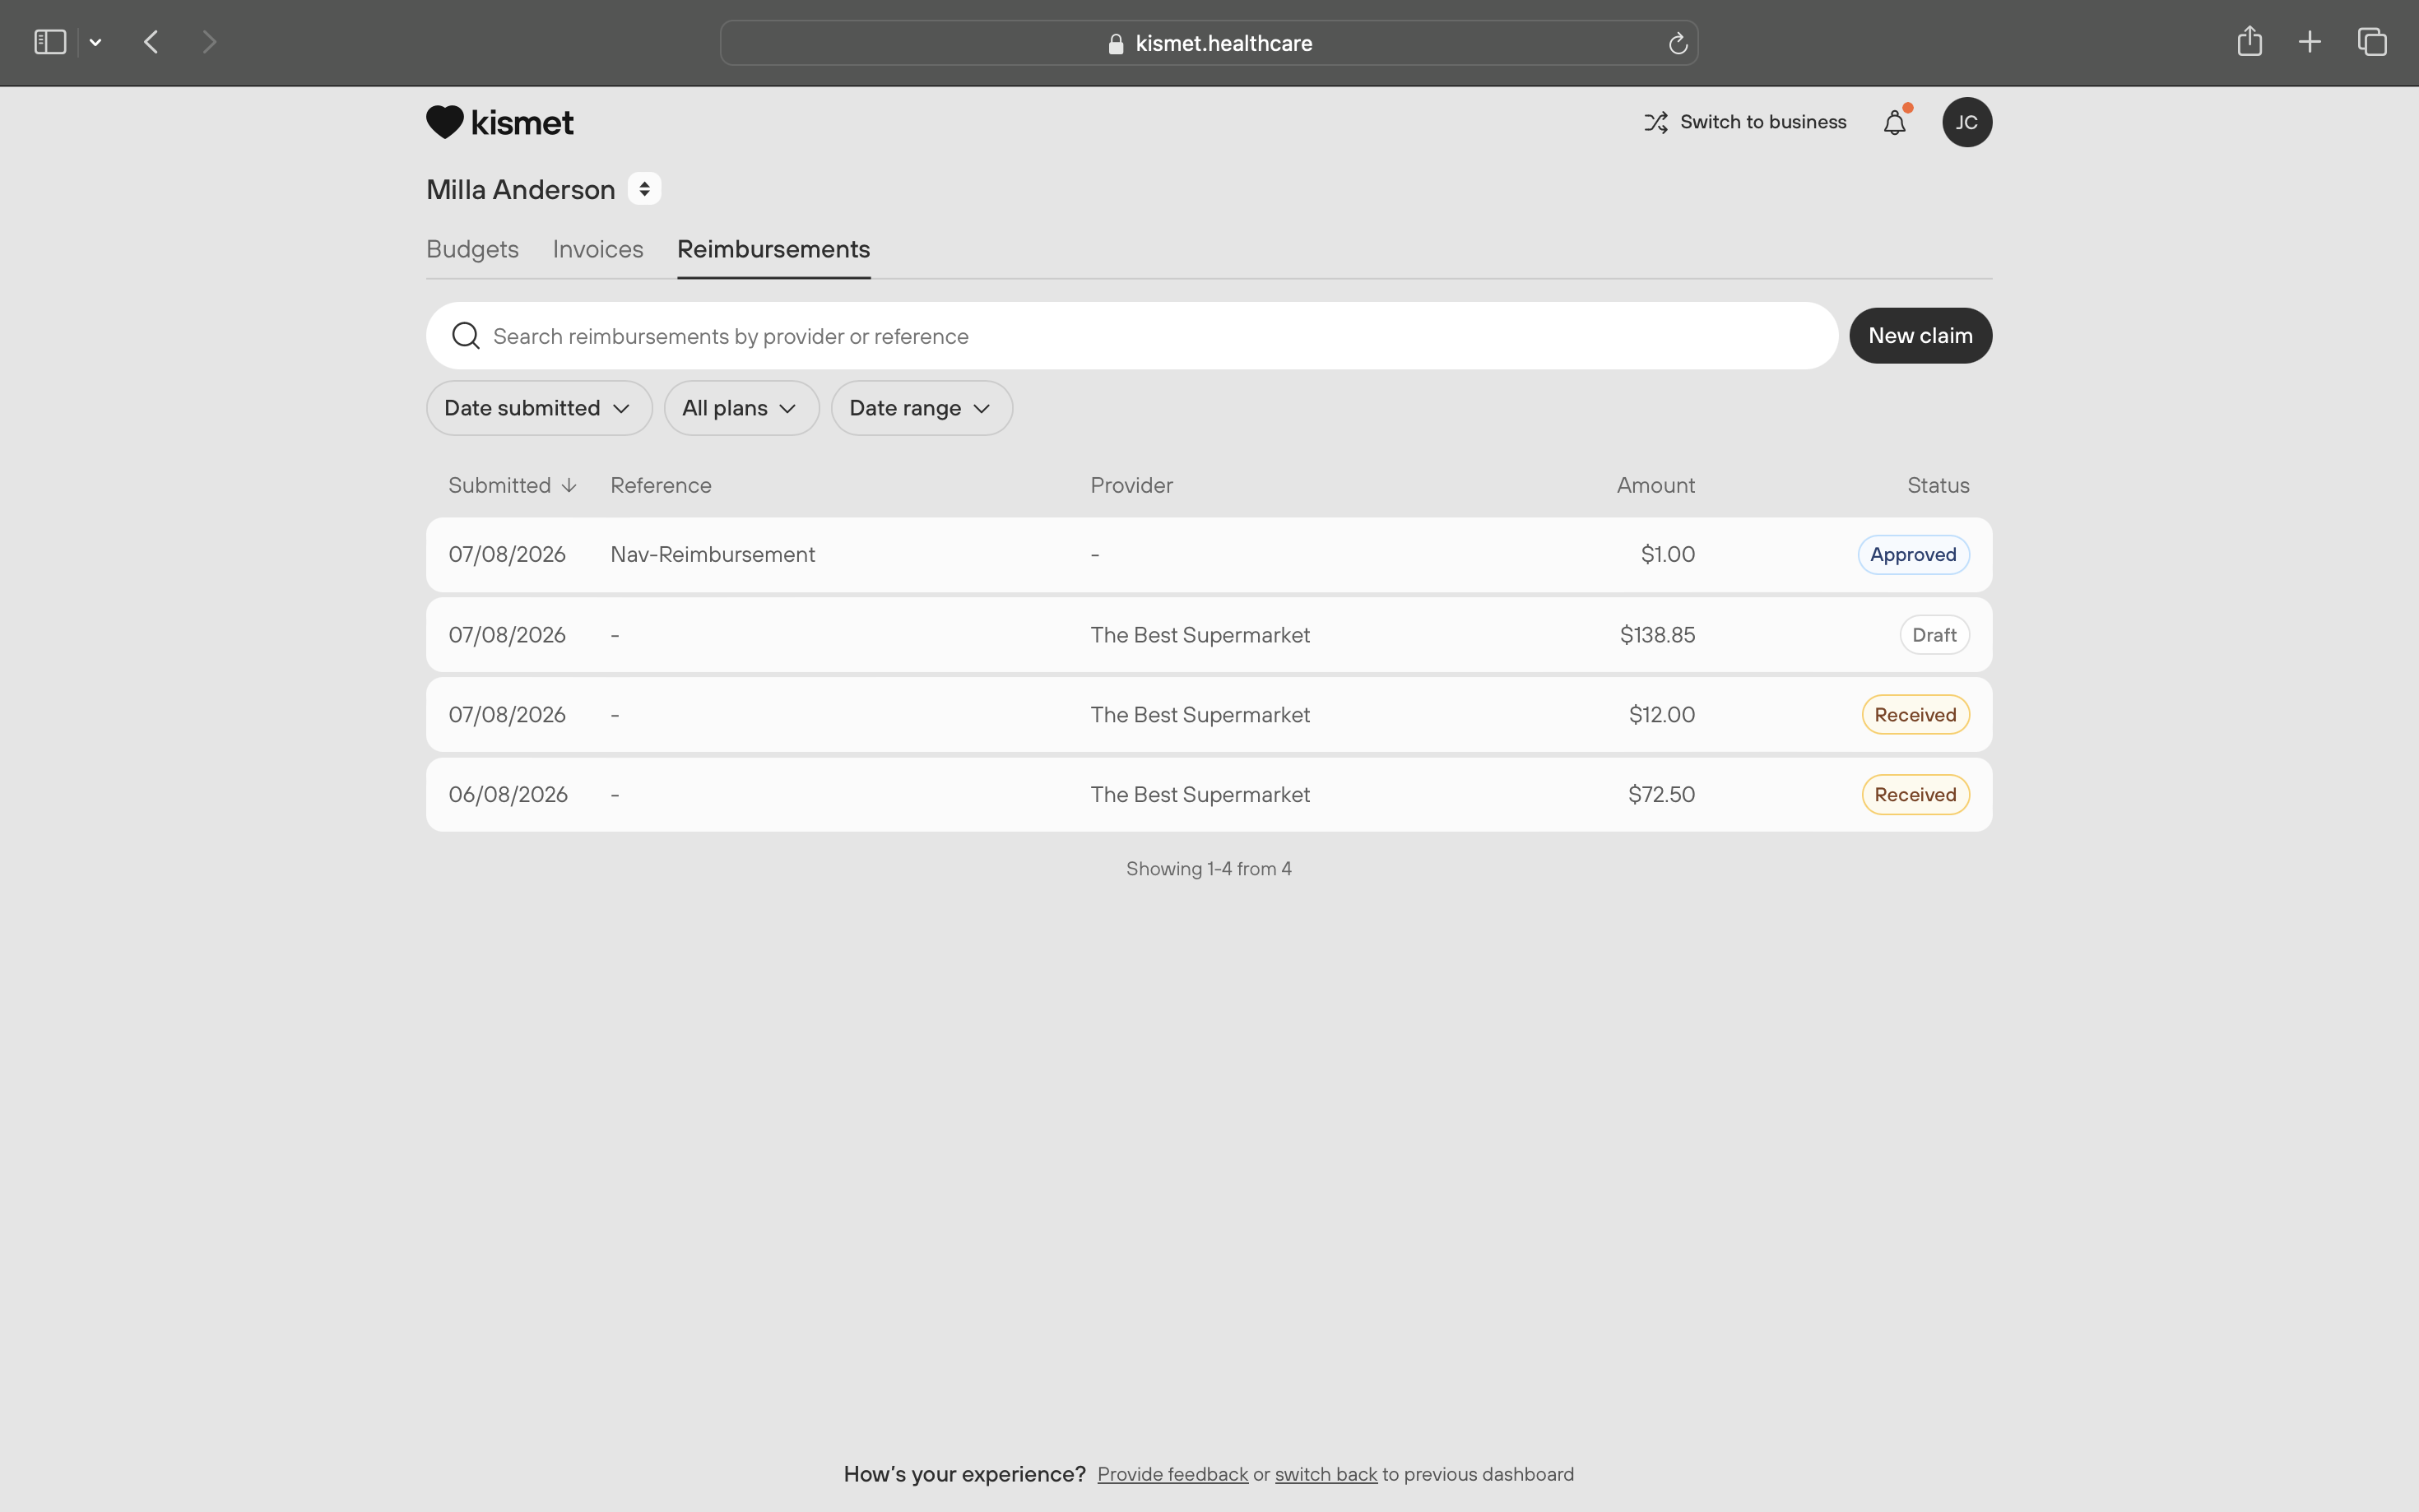Open the Milla Anderson person switcher
2419x1512 pixels.
click(x=644, y=189)
